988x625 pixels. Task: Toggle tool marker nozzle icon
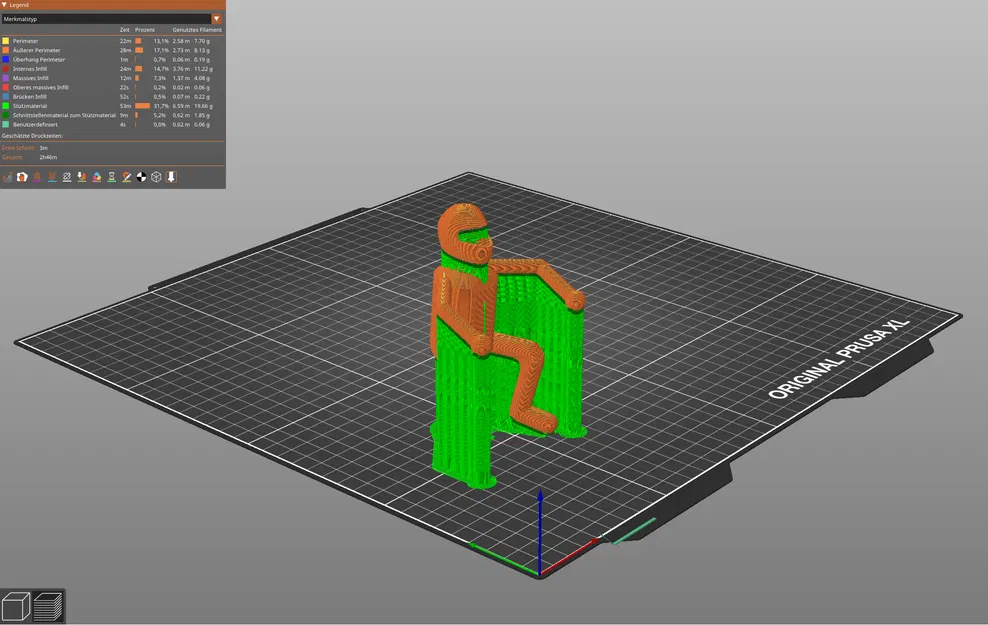pos(171,177)
